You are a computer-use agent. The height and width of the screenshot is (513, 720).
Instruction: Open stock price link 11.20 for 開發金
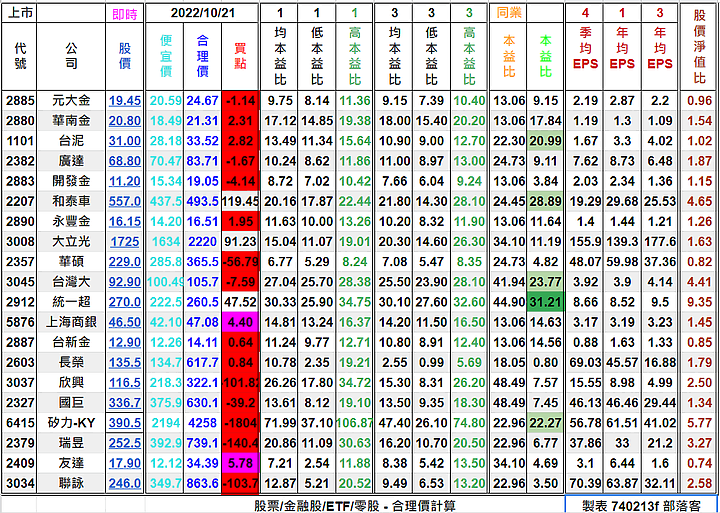pos(125,181)
